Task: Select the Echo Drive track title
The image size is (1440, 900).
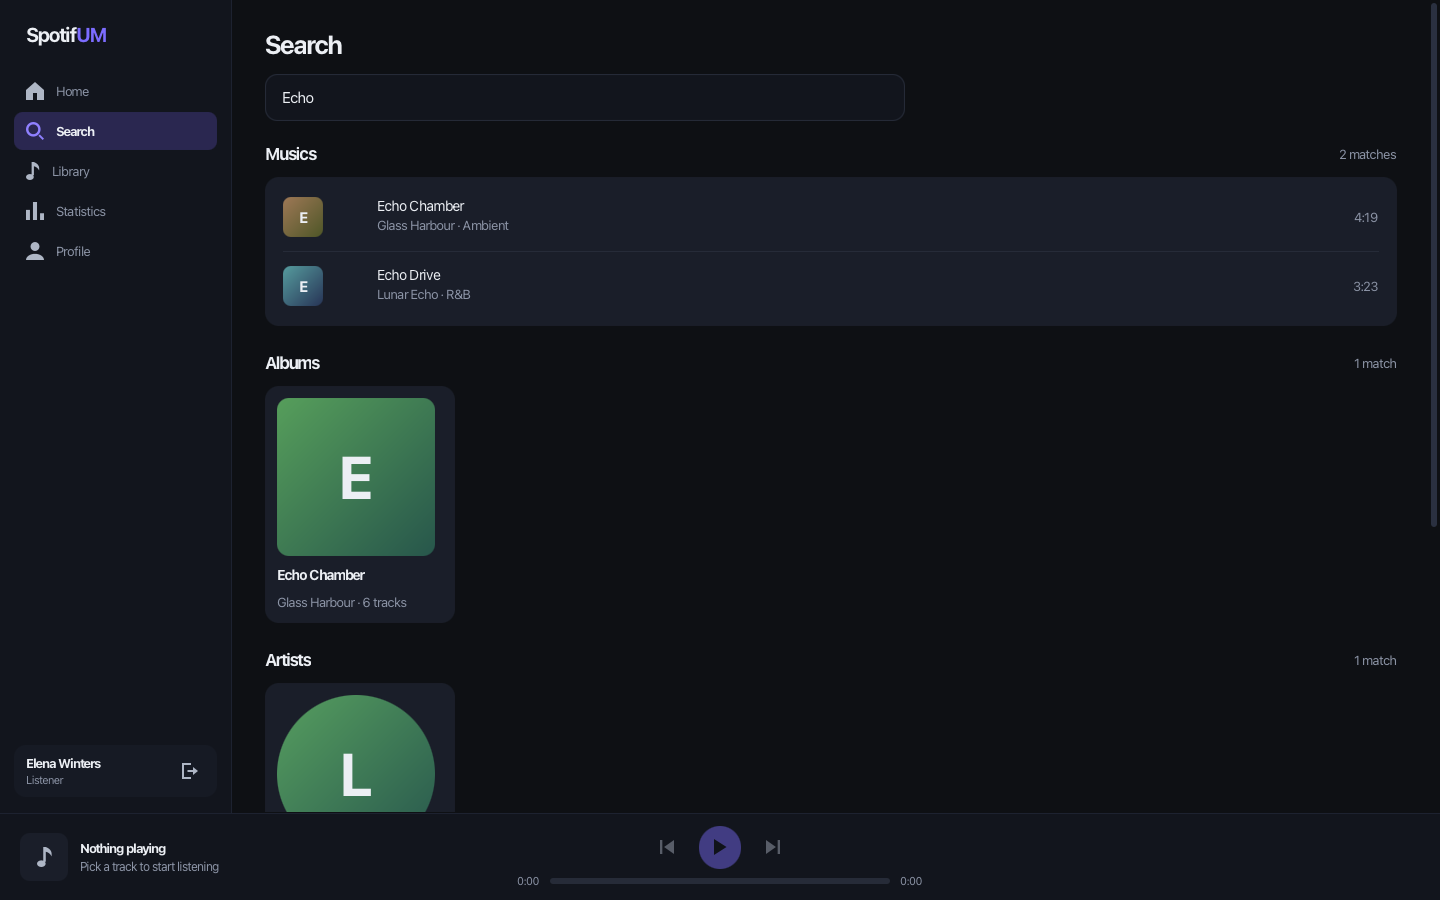Action: click(x=408, y=275)
